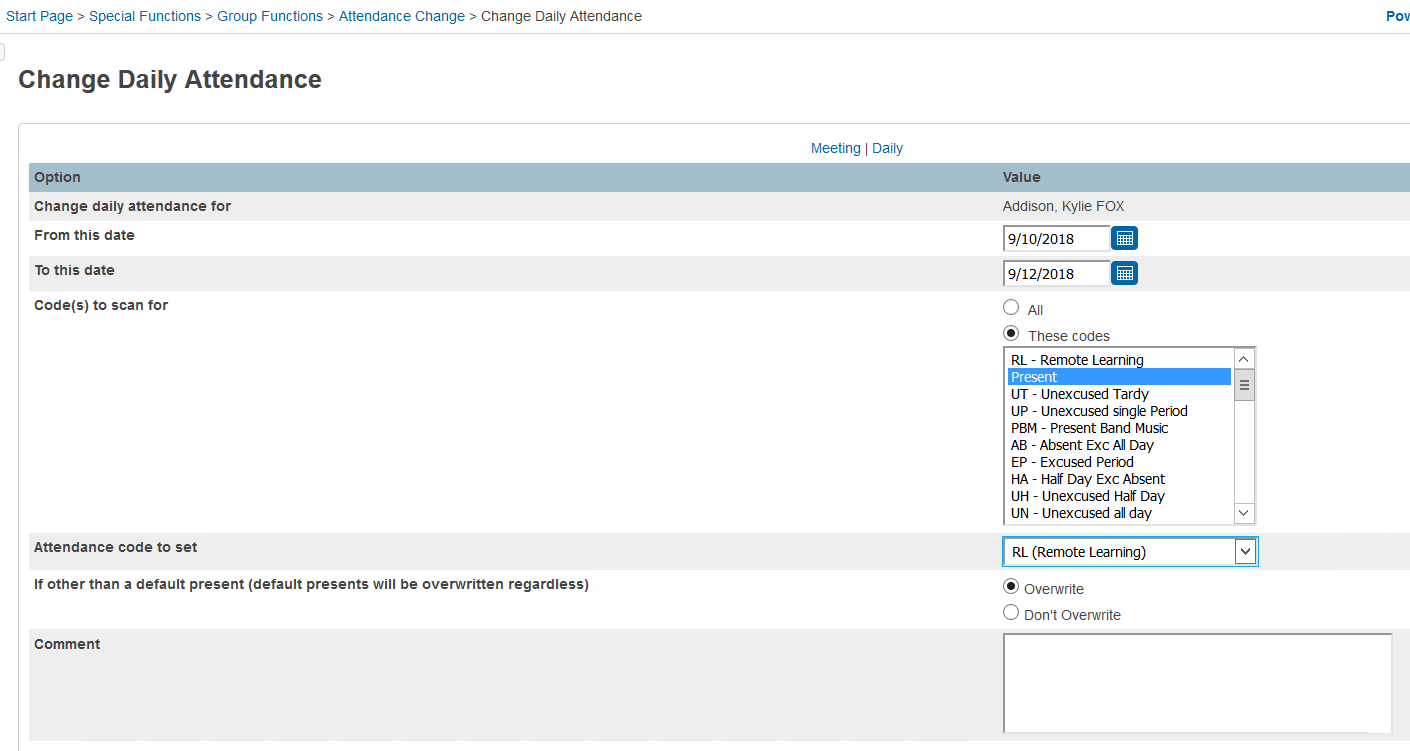Open calendar picker for From this date
Viewport: 1410px width, 751px height.
pos(1124,238)
